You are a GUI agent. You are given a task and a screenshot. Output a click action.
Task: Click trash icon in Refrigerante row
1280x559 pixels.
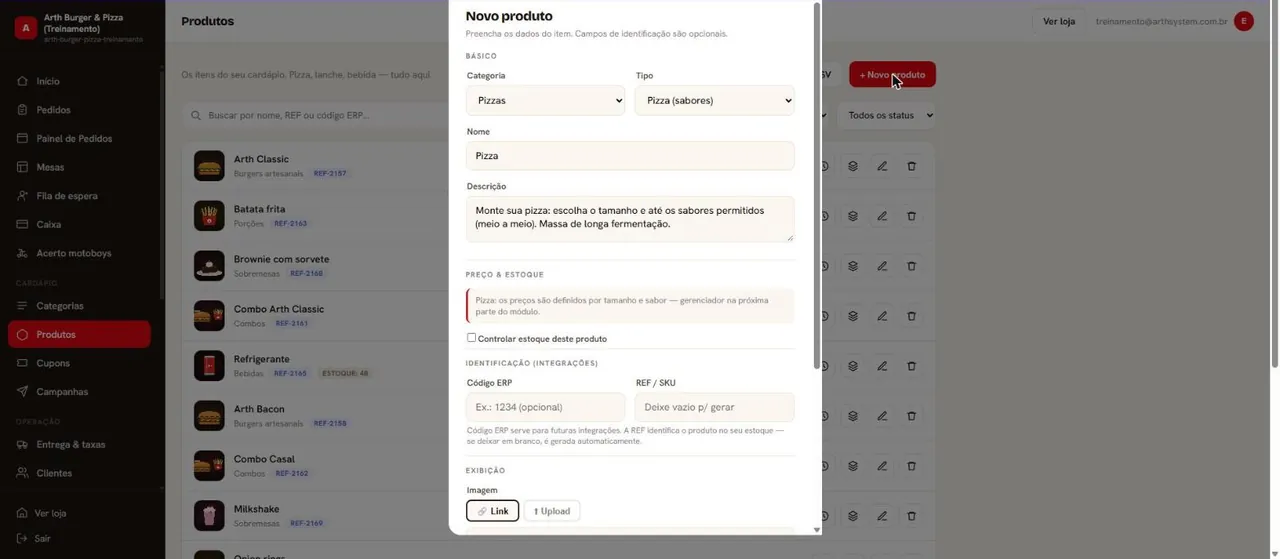pyautogui.click(x=911, y=366)
